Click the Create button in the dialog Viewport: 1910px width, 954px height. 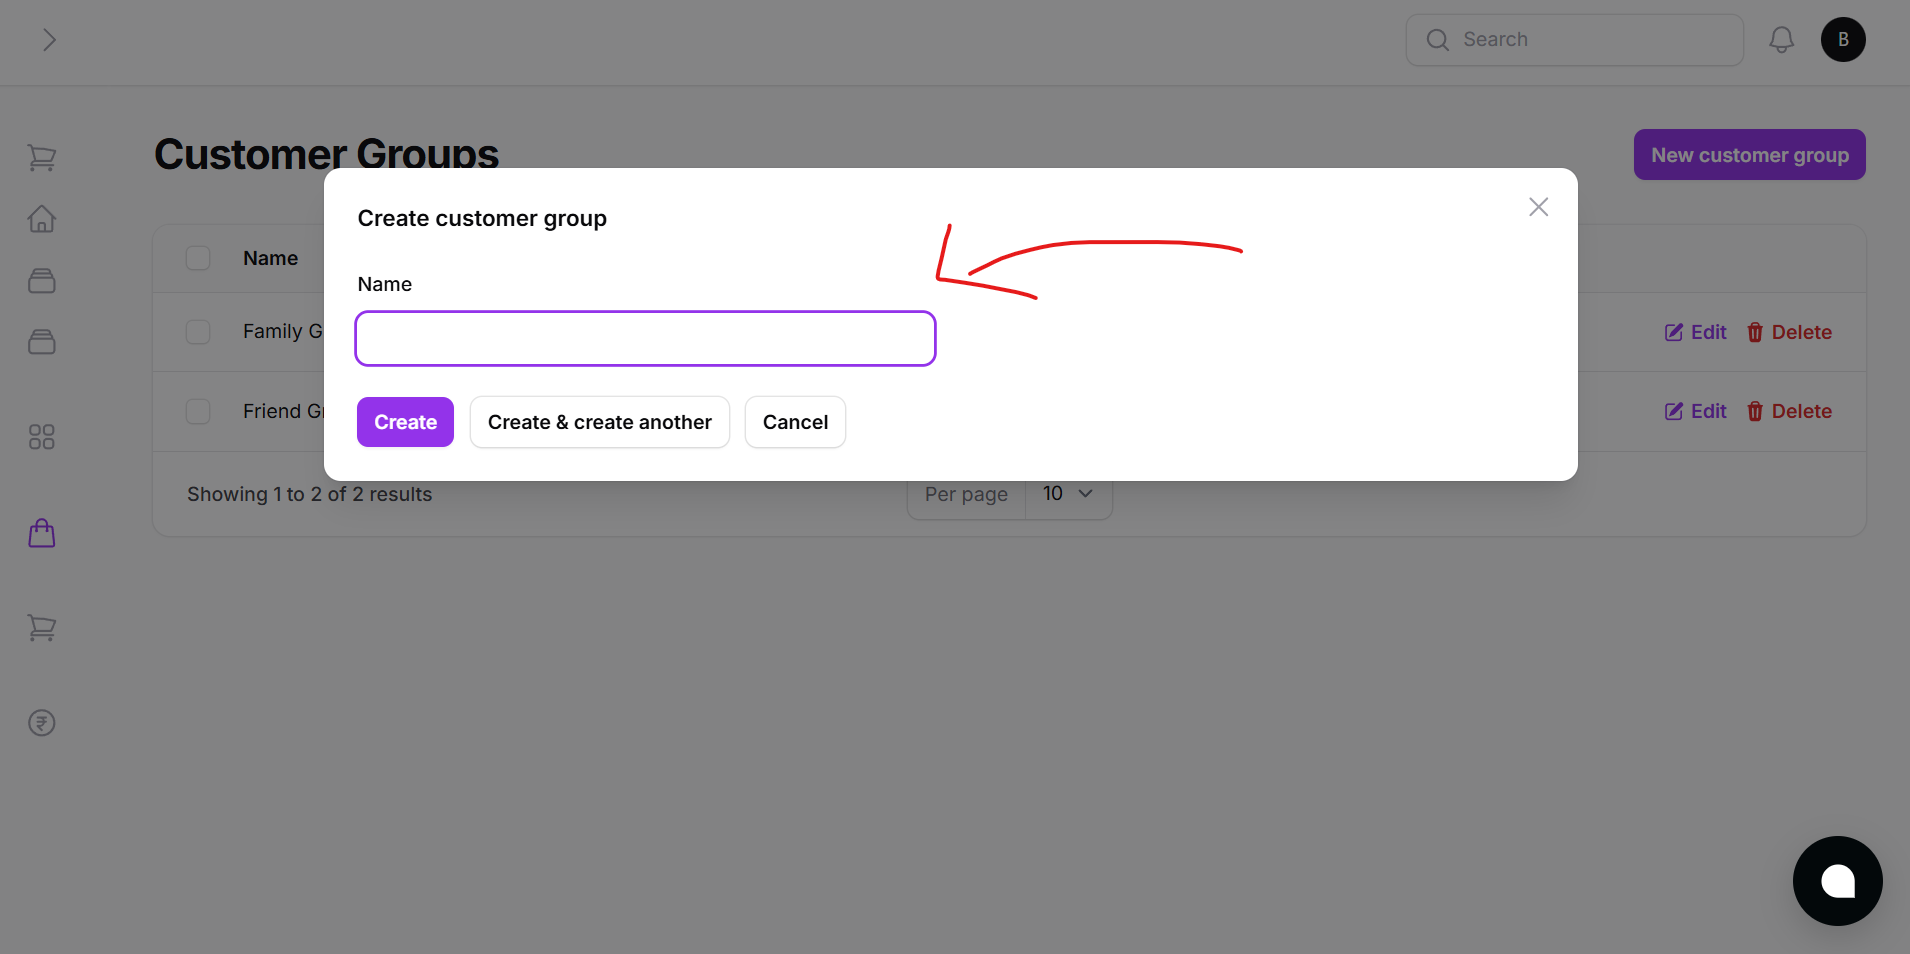[404, 421]
